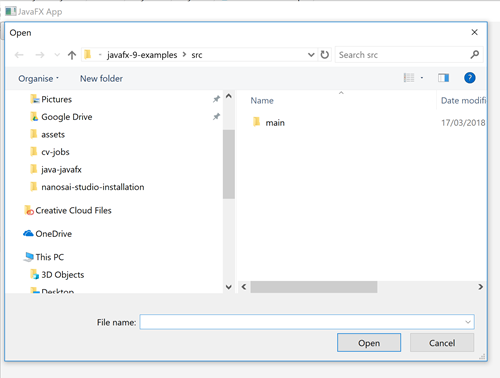This screenshot has height=378, width=500.
Task: Go forward using the forward arrow
Action: point(40,55)
